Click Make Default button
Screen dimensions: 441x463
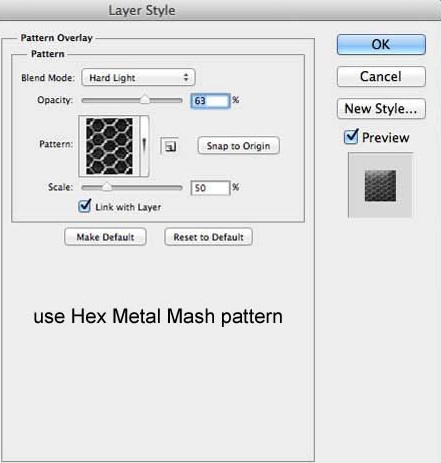(x=105, y=237)
